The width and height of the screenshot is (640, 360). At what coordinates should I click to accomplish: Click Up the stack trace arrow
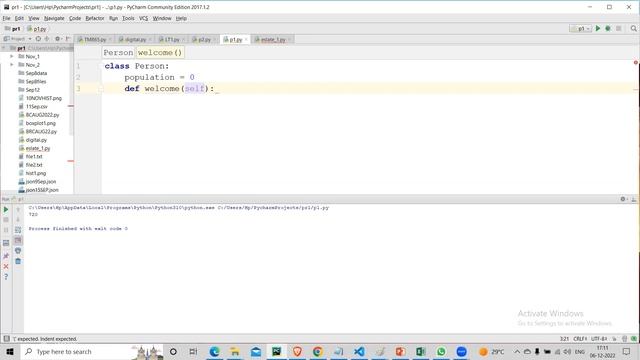point(18,209)
